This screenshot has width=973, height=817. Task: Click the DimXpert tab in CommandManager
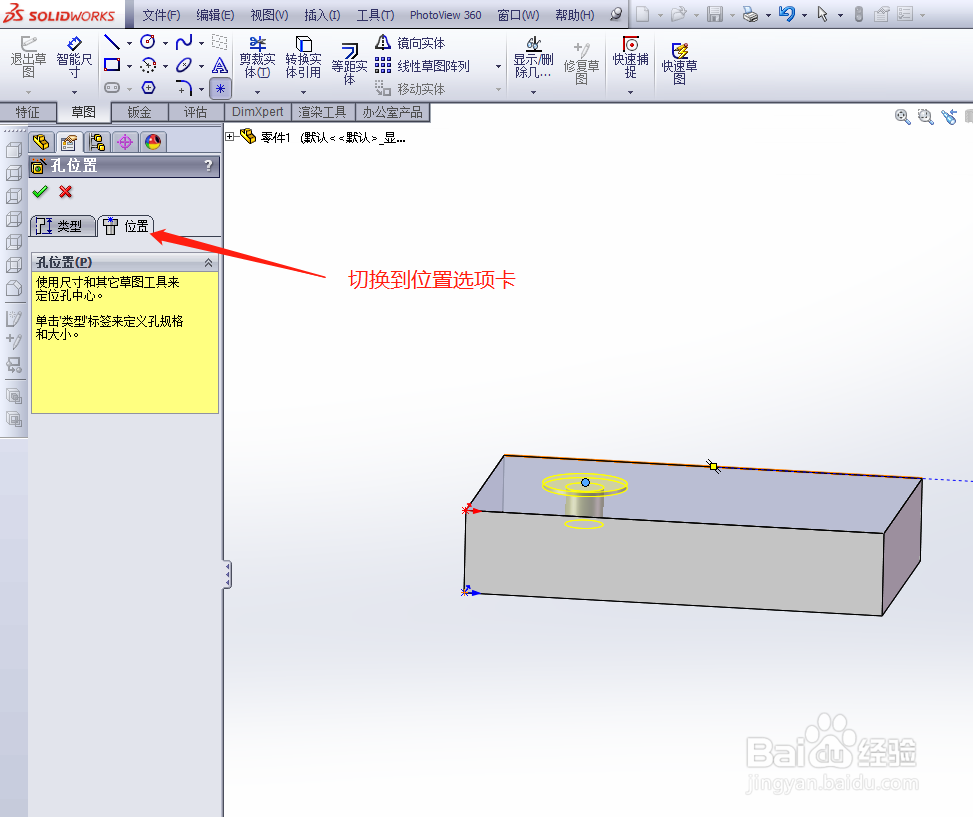click(257, 112)
